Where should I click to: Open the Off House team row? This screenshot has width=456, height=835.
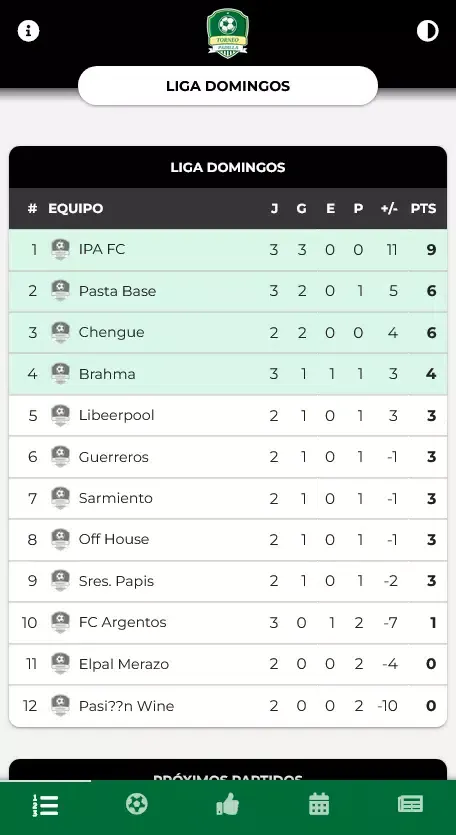228,539
